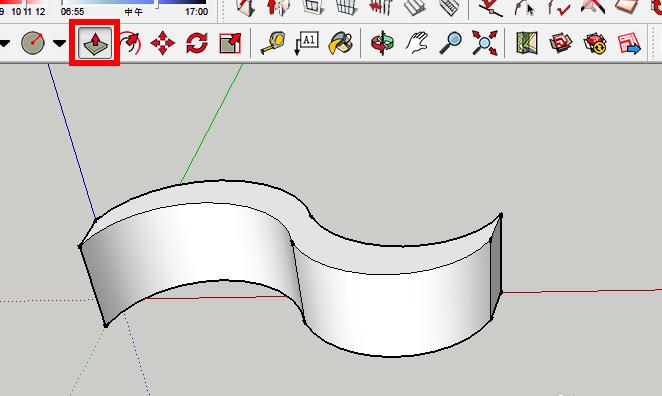This screenshot has height=396, width=662.
Task: Select the Move tool with four arrows
Action: pos(163,43)
